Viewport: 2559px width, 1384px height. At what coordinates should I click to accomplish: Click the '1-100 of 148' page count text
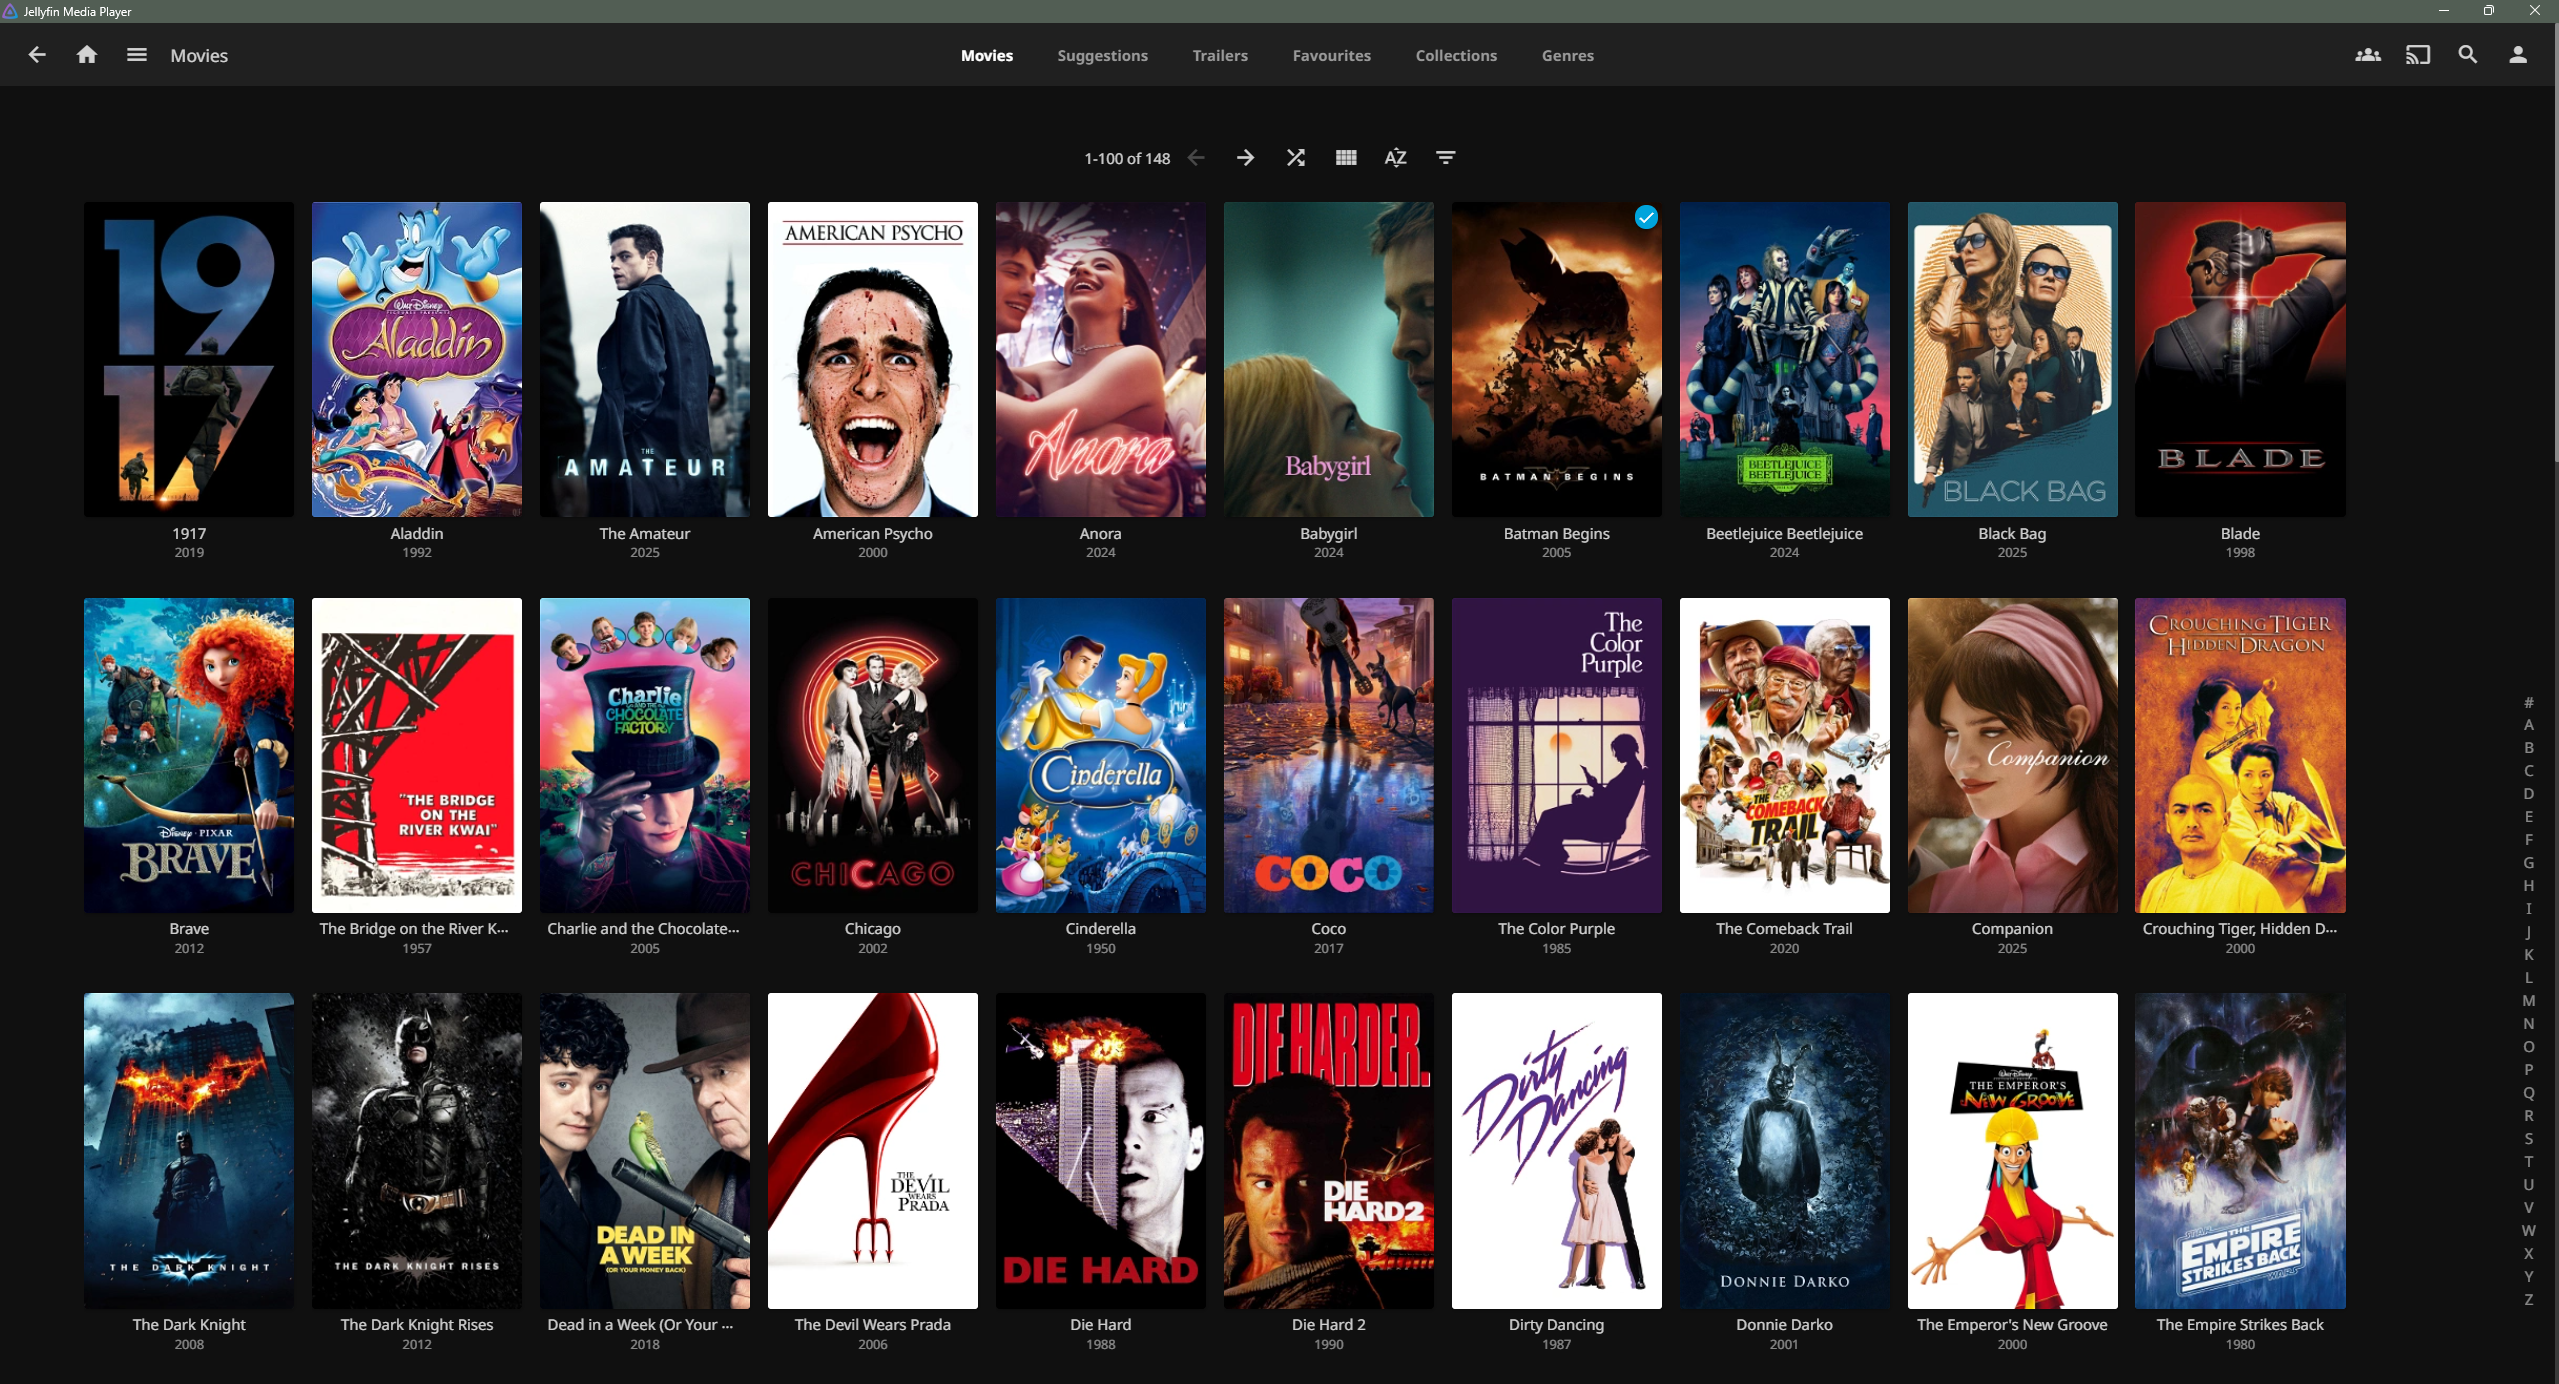pos(1127,158)
